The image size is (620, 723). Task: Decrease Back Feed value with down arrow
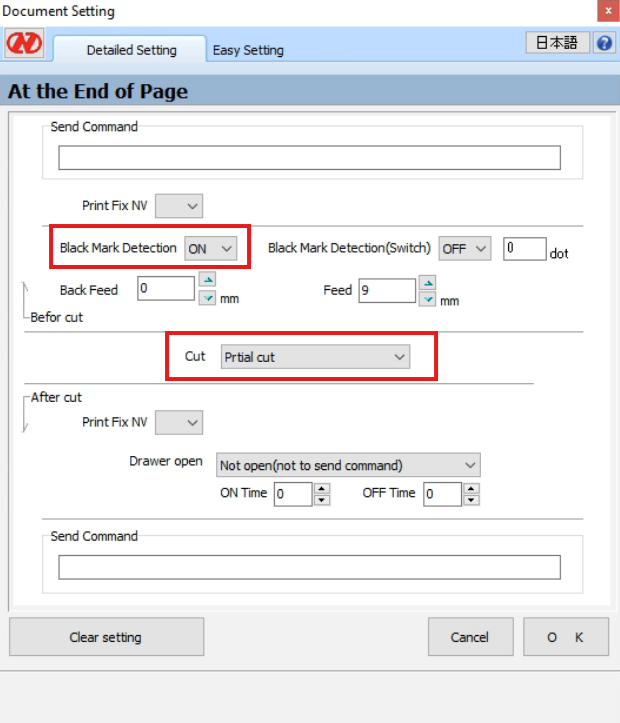(x=207, y=298)
